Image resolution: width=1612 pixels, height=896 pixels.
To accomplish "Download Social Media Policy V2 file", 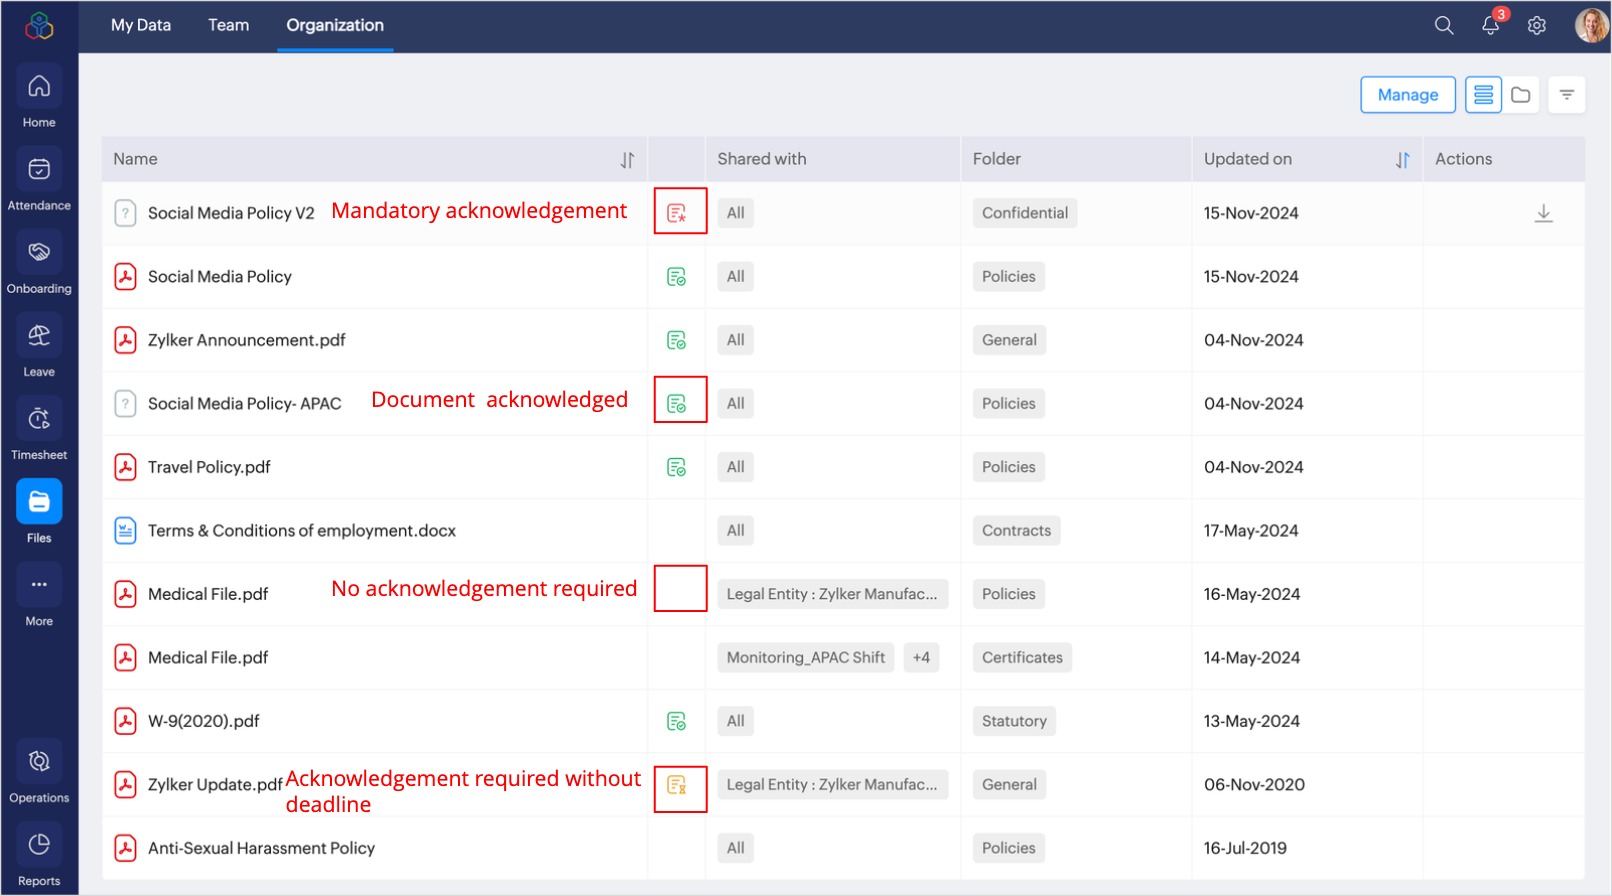I will 1543,213.
